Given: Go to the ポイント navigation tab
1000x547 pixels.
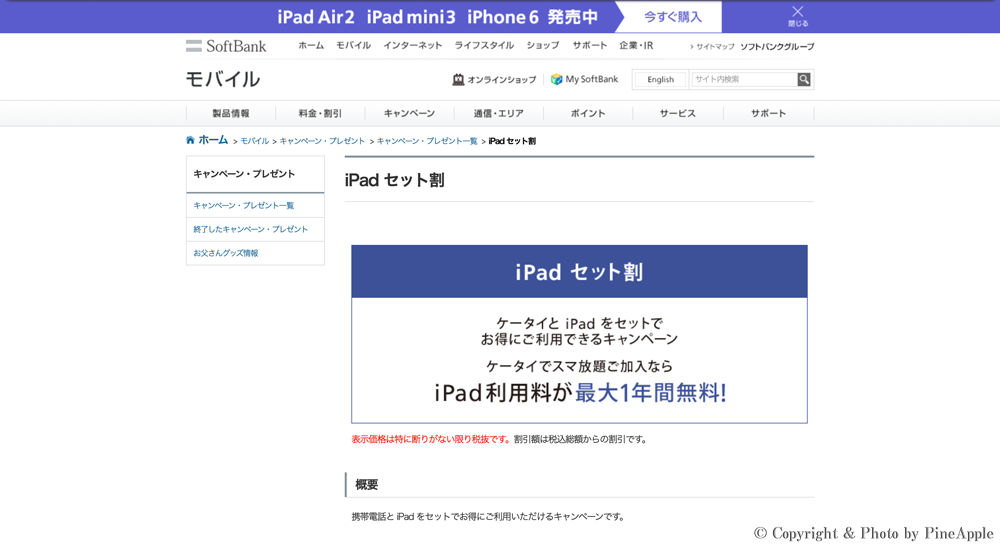Looking at the screenshot, I should click(x=588, y=114).
